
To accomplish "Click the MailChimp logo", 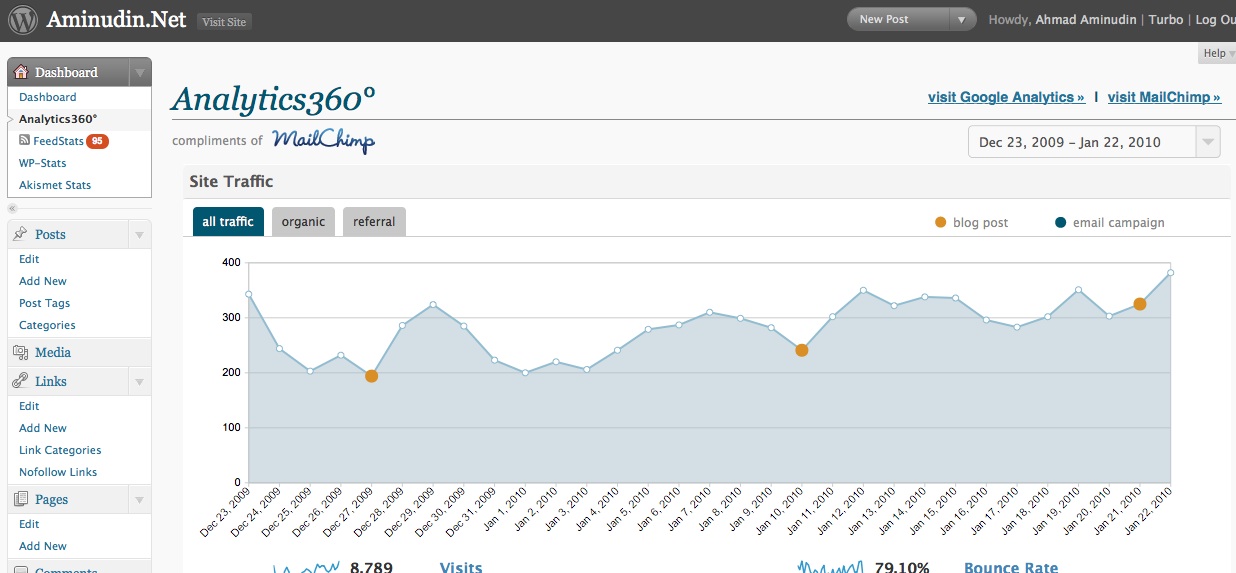I will (323, 140).
